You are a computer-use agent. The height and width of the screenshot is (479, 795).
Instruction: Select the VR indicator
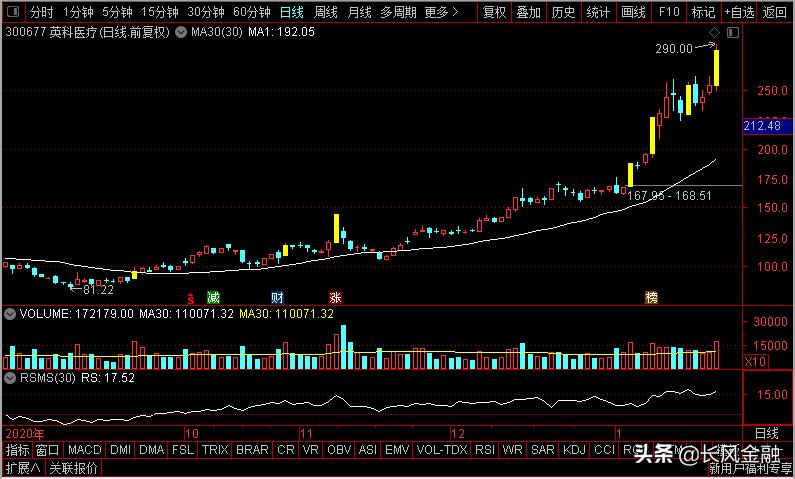[310, 450]
